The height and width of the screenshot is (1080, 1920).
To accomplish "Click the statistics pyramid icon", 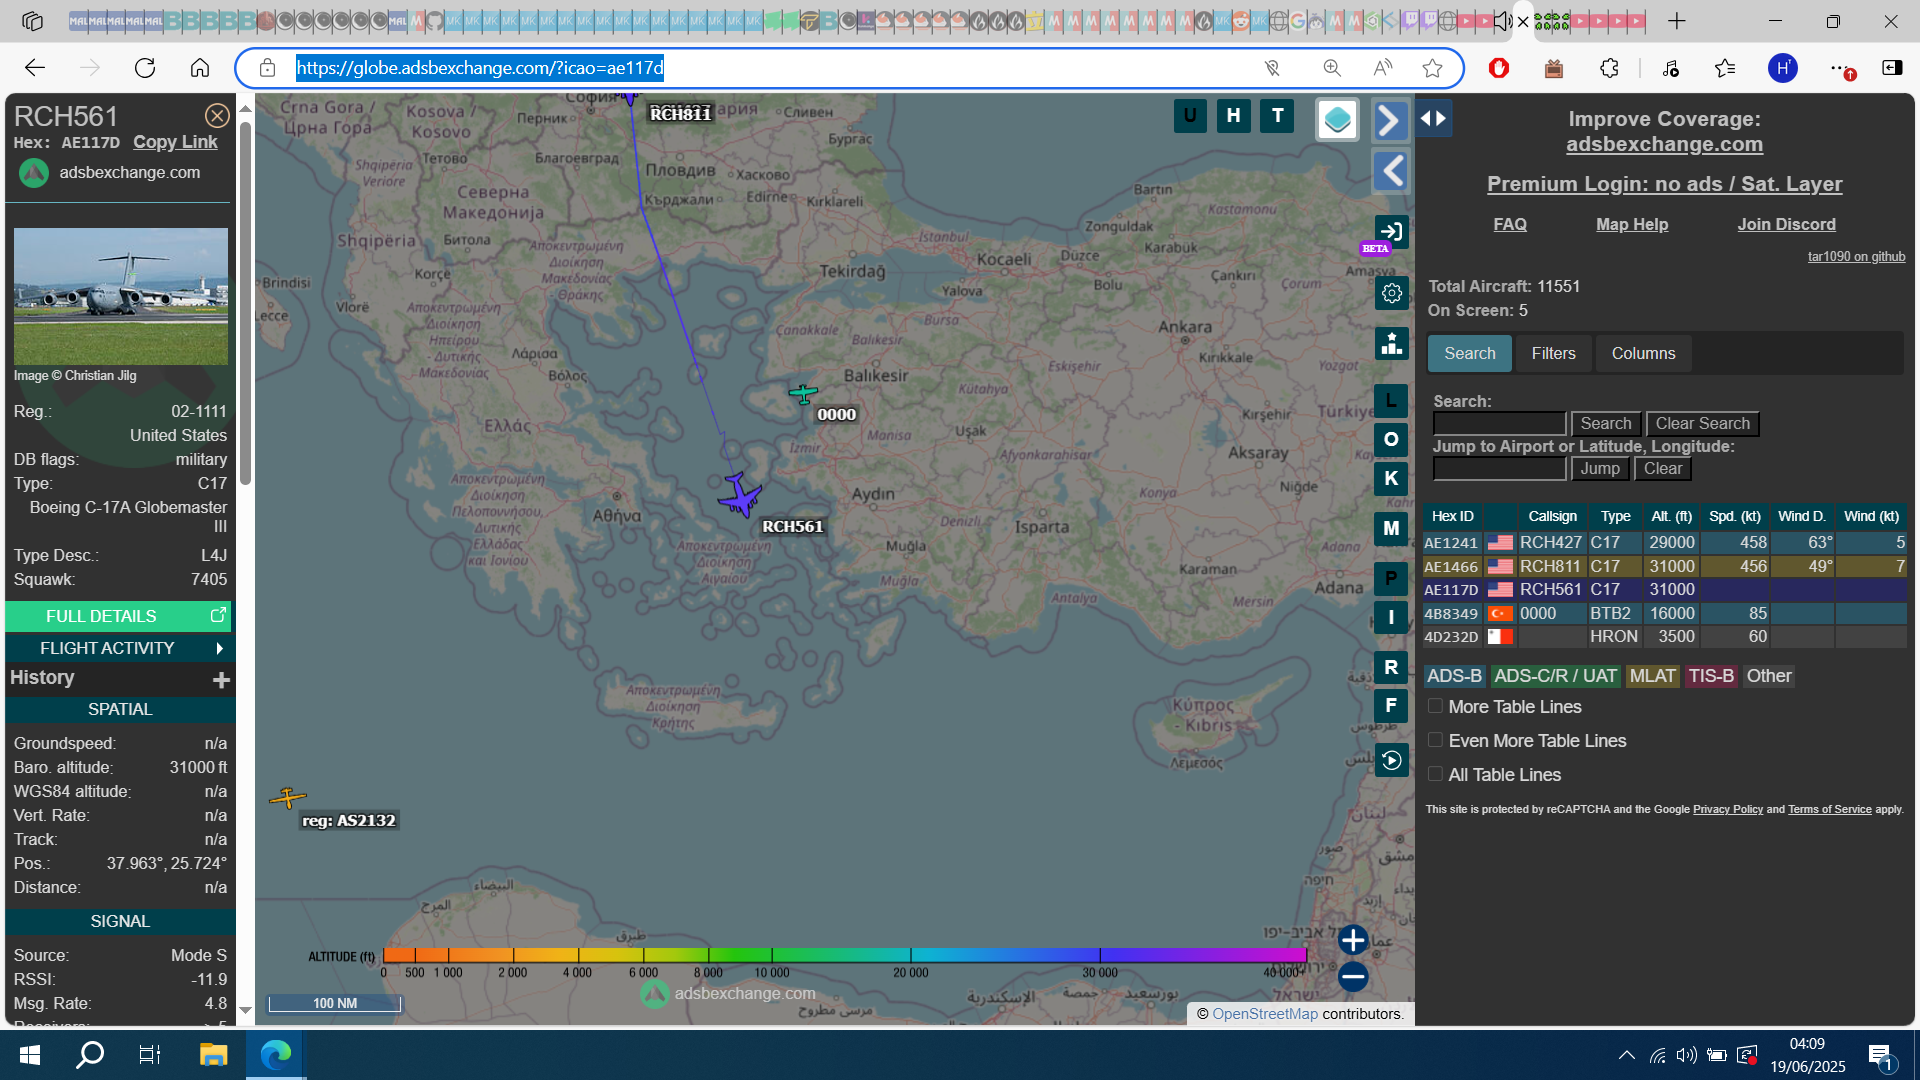I will point(1391,344).
